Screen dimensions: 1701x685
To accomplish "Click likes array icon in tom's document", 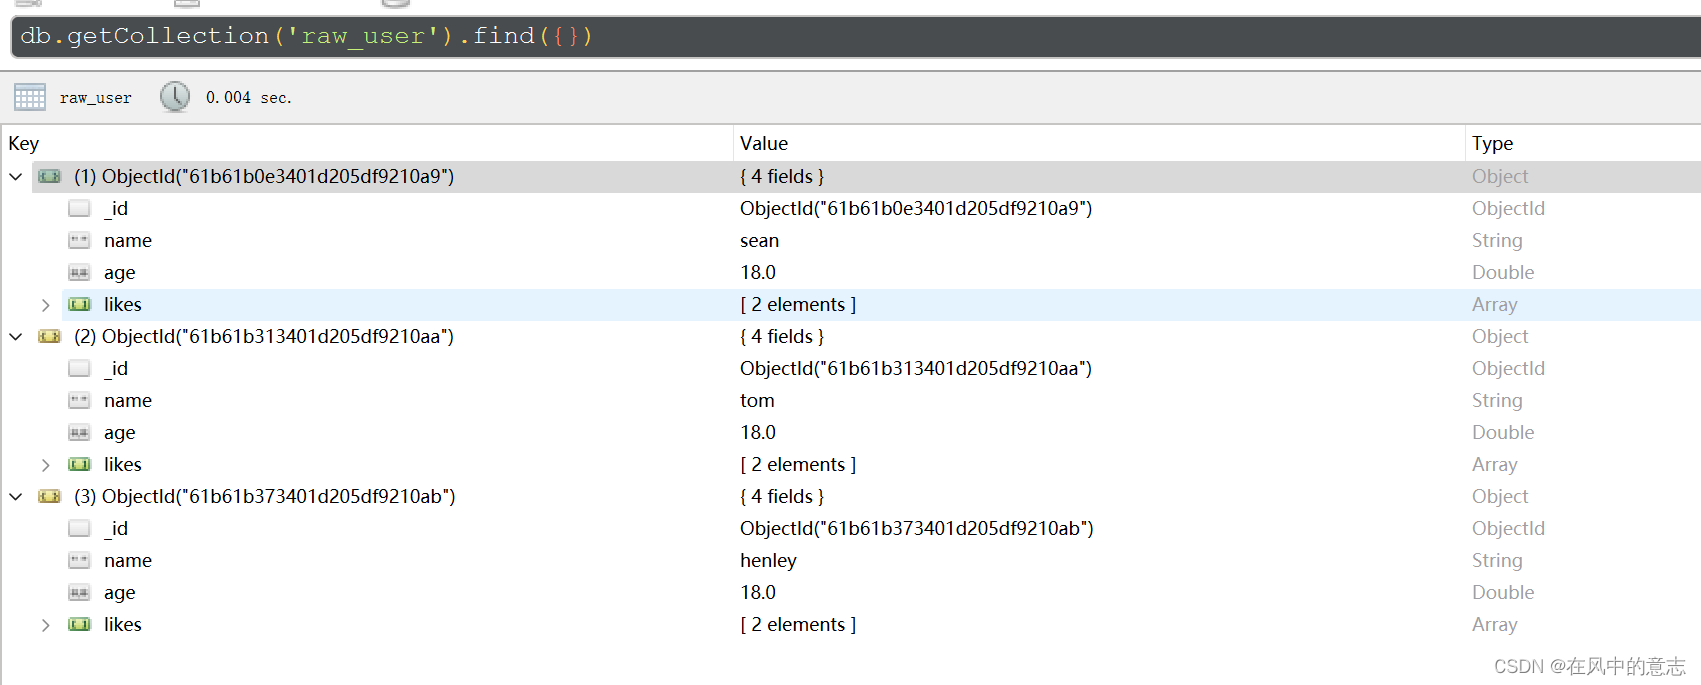I will [80, 465].
